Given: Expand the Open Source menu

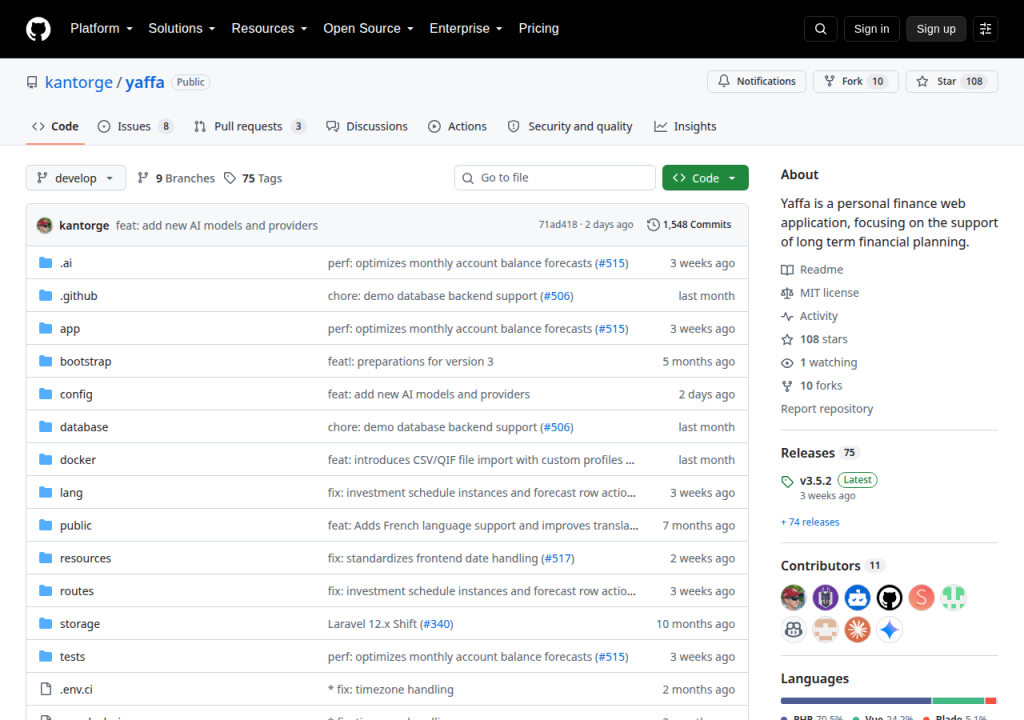Looking at the screenshot, I should (x=368, y=29).
